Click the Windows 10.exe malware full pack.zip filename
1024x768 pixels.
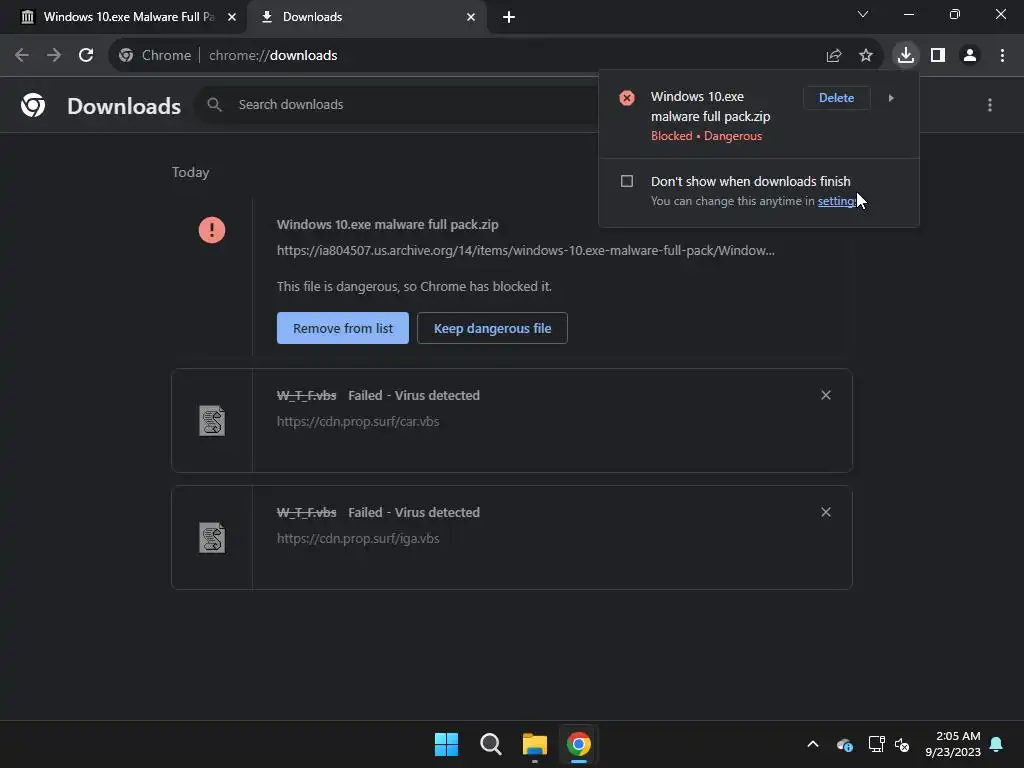(388, 225)
